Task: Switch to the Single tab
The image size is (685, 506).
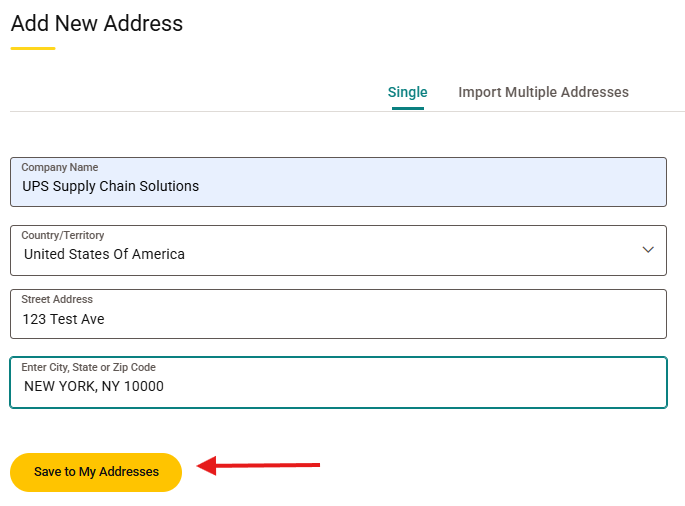Action: 408,92
